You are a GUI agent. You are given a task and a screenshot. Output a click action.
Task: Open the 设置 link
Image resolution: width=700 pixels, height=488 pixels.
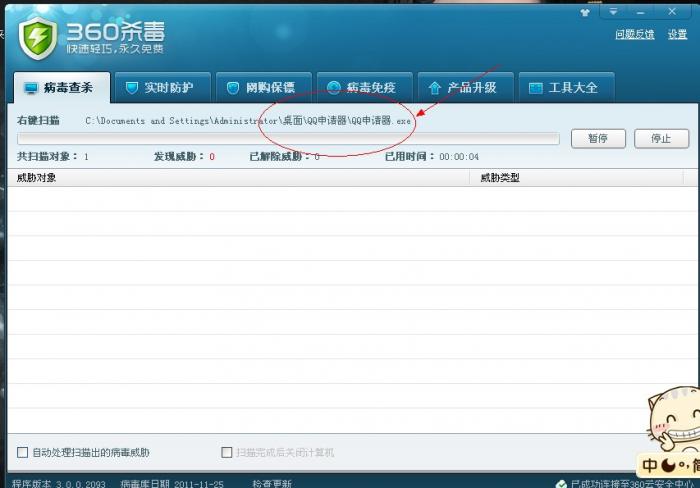(677, 34)
